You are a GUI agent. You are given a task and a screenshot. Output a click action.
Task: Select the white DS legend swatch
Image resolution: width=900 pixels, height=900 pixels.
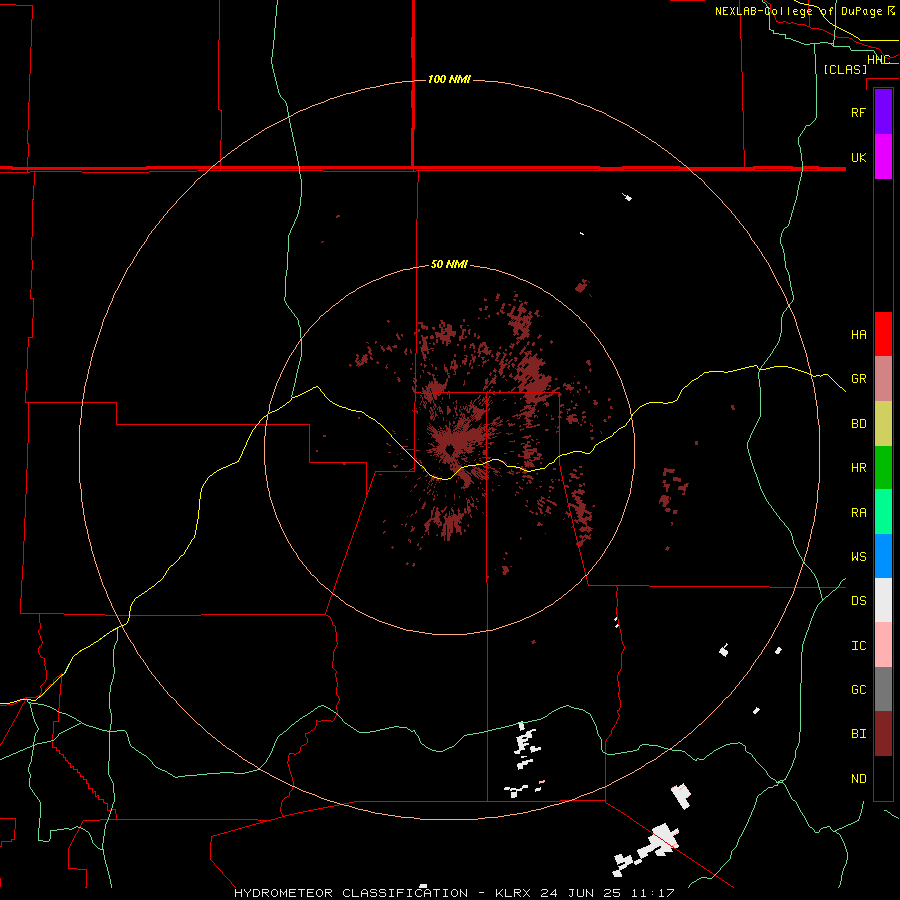tap(883, 600)
